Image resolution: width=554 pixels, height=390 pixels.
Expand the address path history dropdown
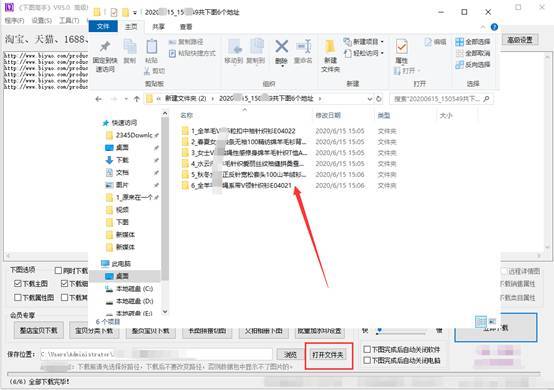[x=370, y=99]
